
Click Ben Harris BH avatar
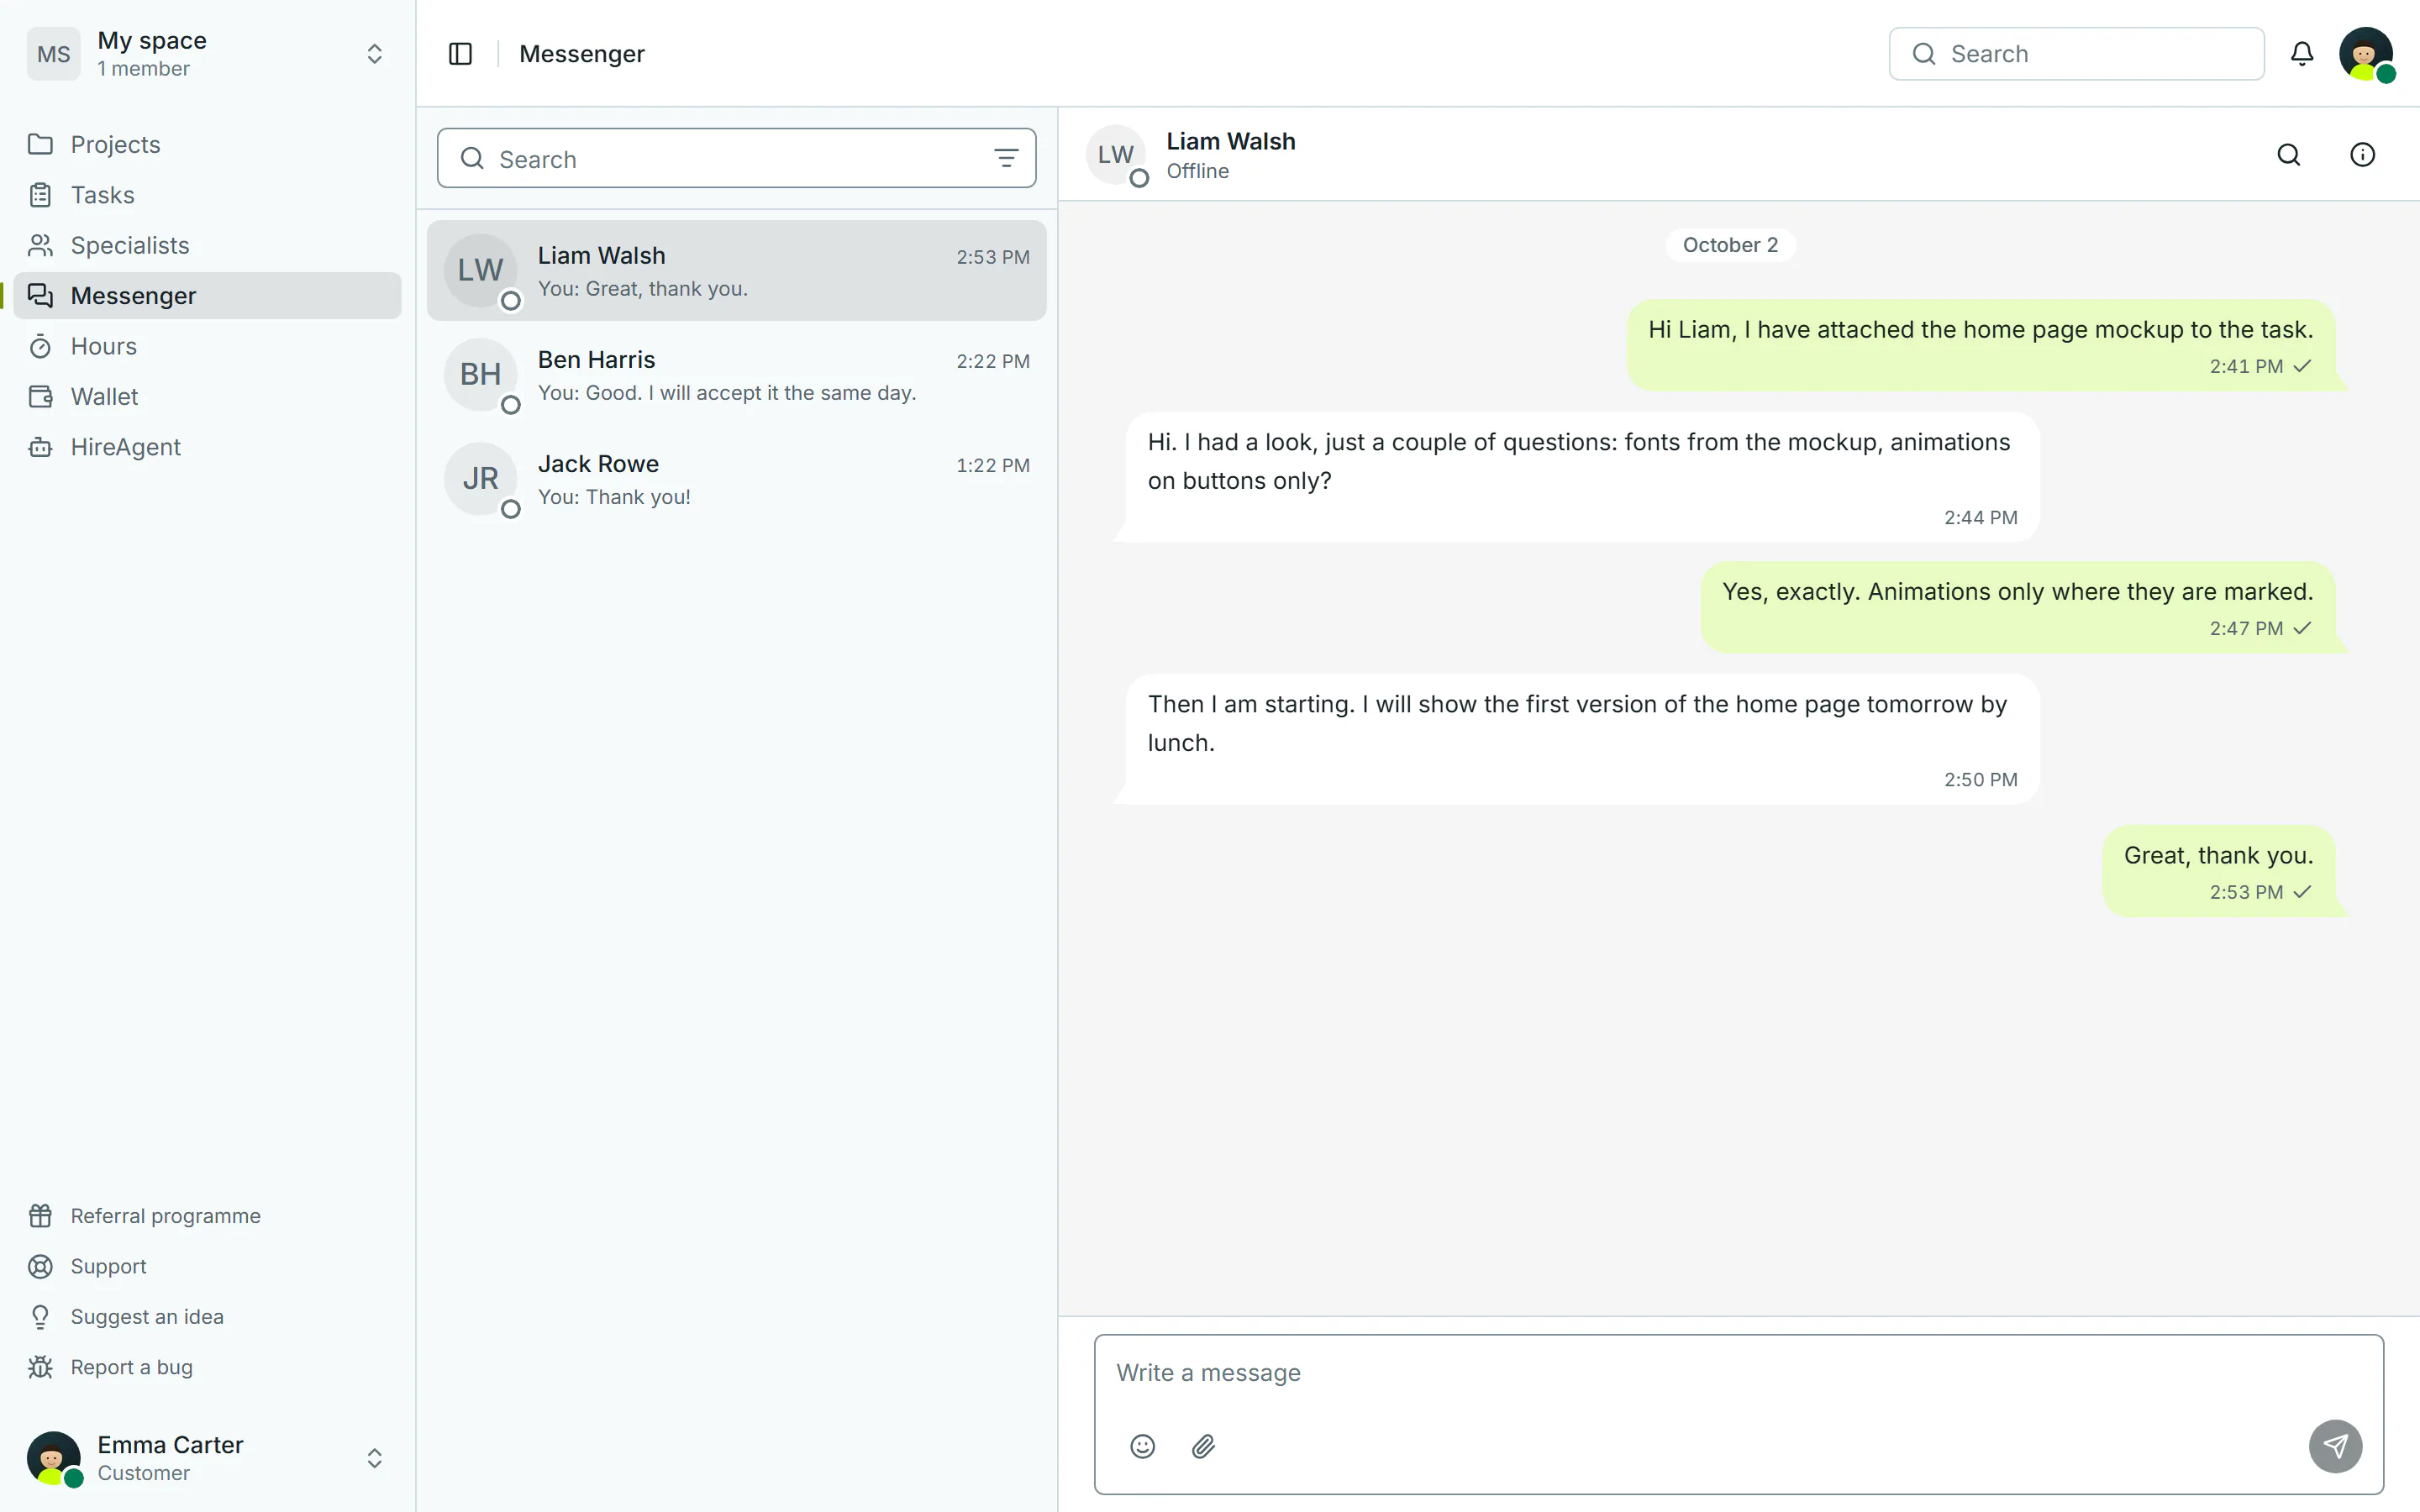[481, 375]
